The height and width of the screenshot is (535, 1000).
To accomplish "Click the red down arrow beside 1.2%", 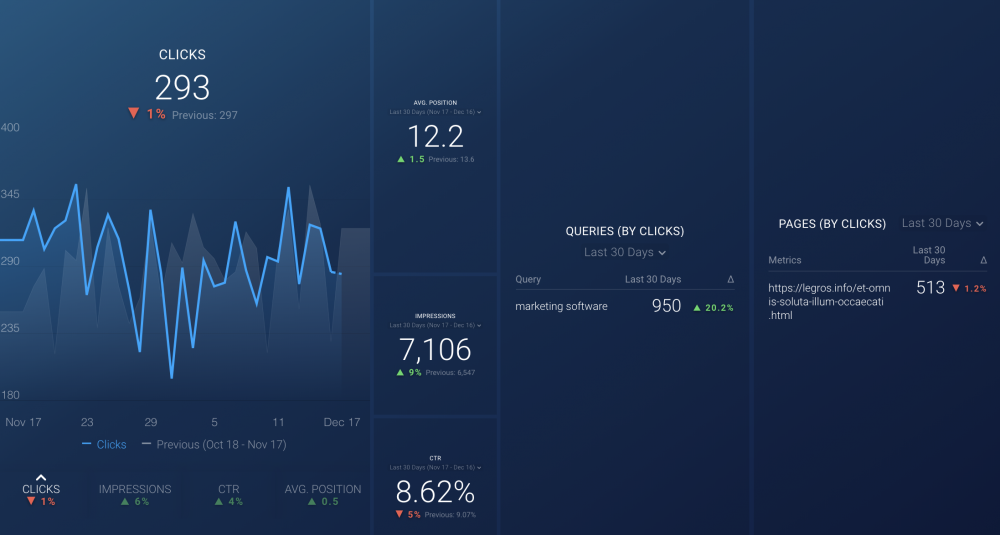I will click(x=956, y=288).
